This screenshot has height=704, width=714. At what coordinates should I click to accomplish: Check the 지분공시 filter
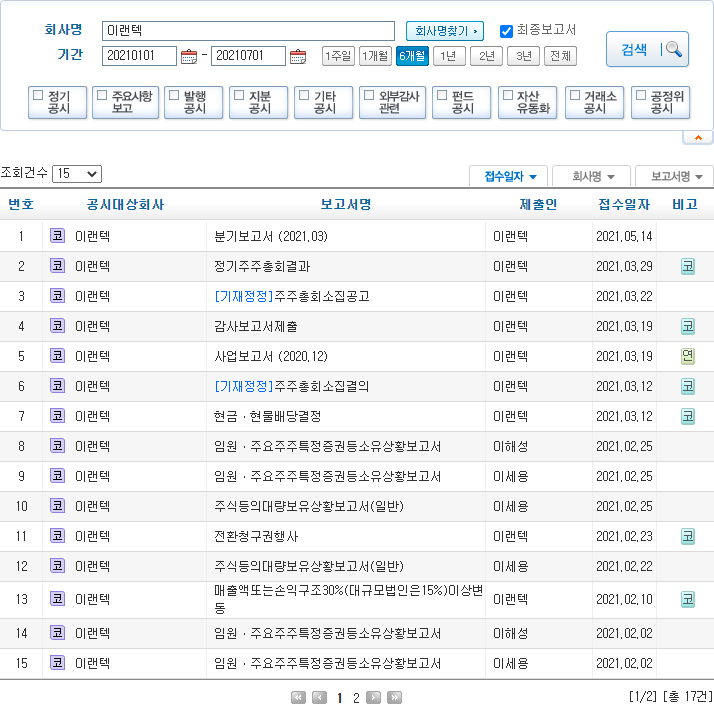[x=239, y=95]
